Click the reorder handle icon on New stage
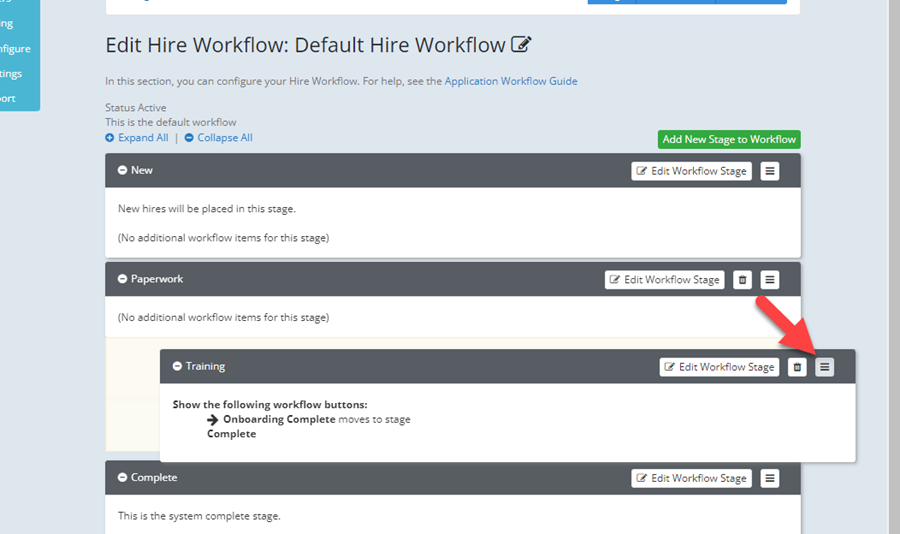This screenshot has height=534, width=900. [770, 171]
